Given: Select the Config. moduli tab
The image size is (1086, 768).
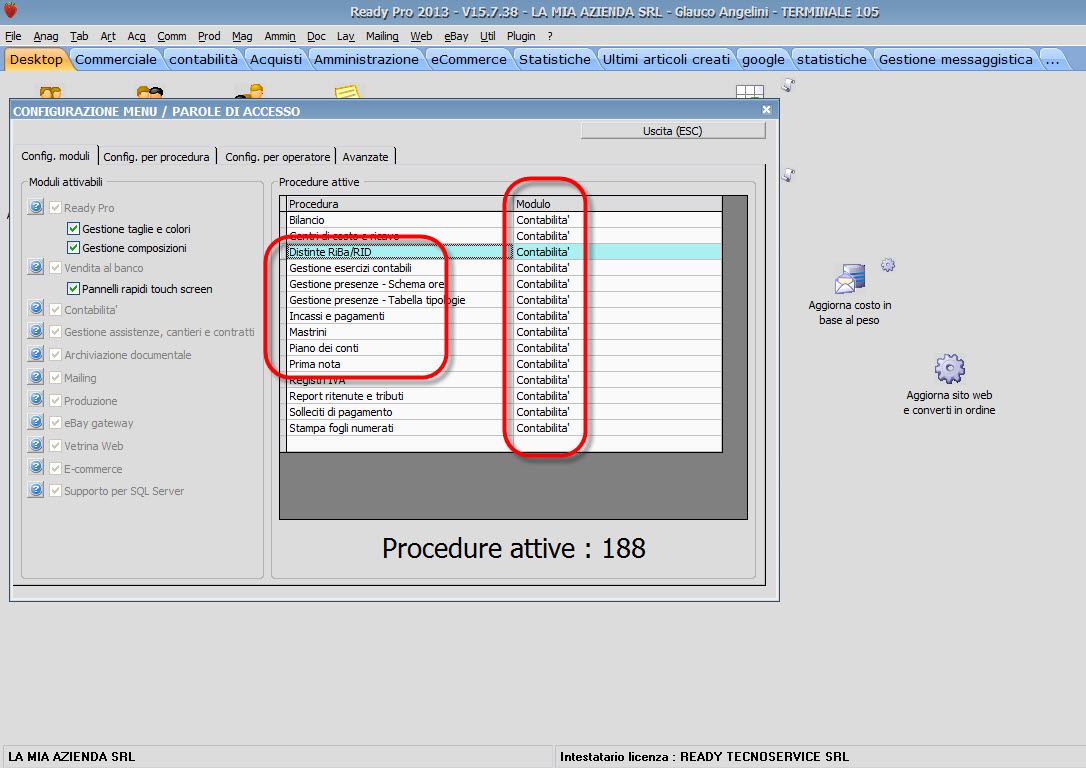Looking at the screenshot, I should pos(55,156).
